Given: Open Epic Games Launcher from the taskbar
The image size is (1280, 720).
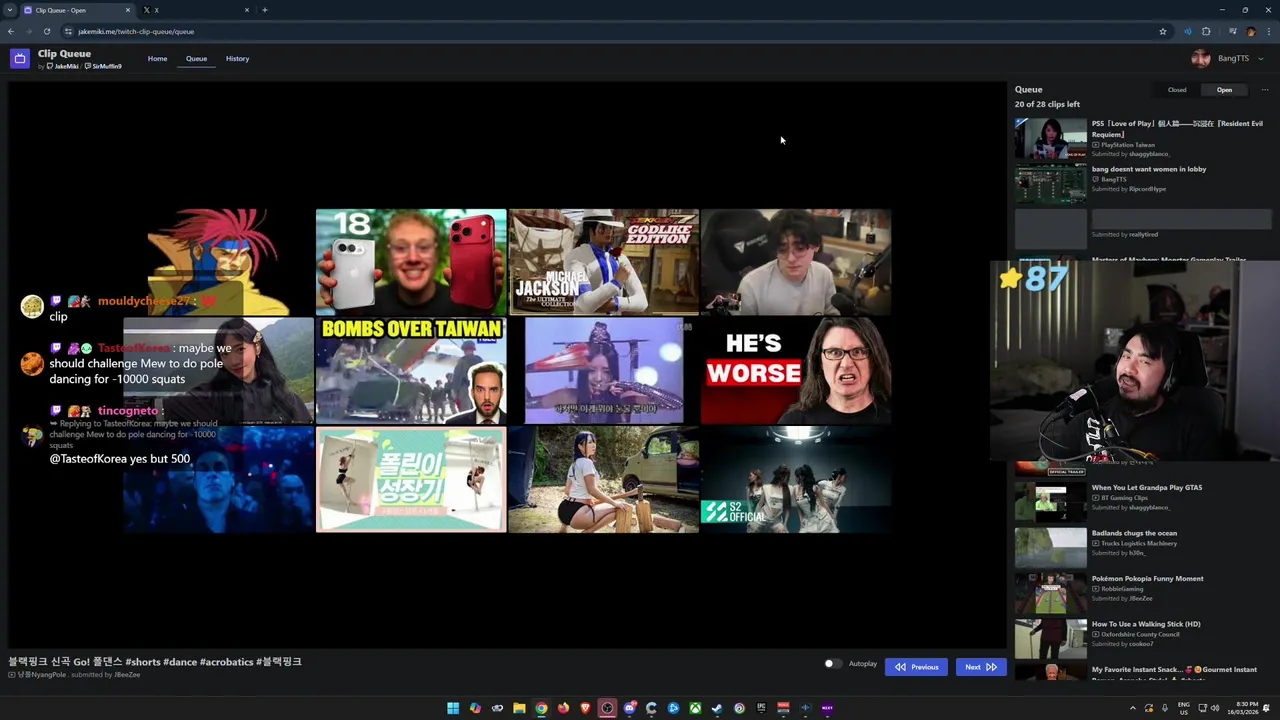Looking at the screenshot, I should tap(761, 708).
